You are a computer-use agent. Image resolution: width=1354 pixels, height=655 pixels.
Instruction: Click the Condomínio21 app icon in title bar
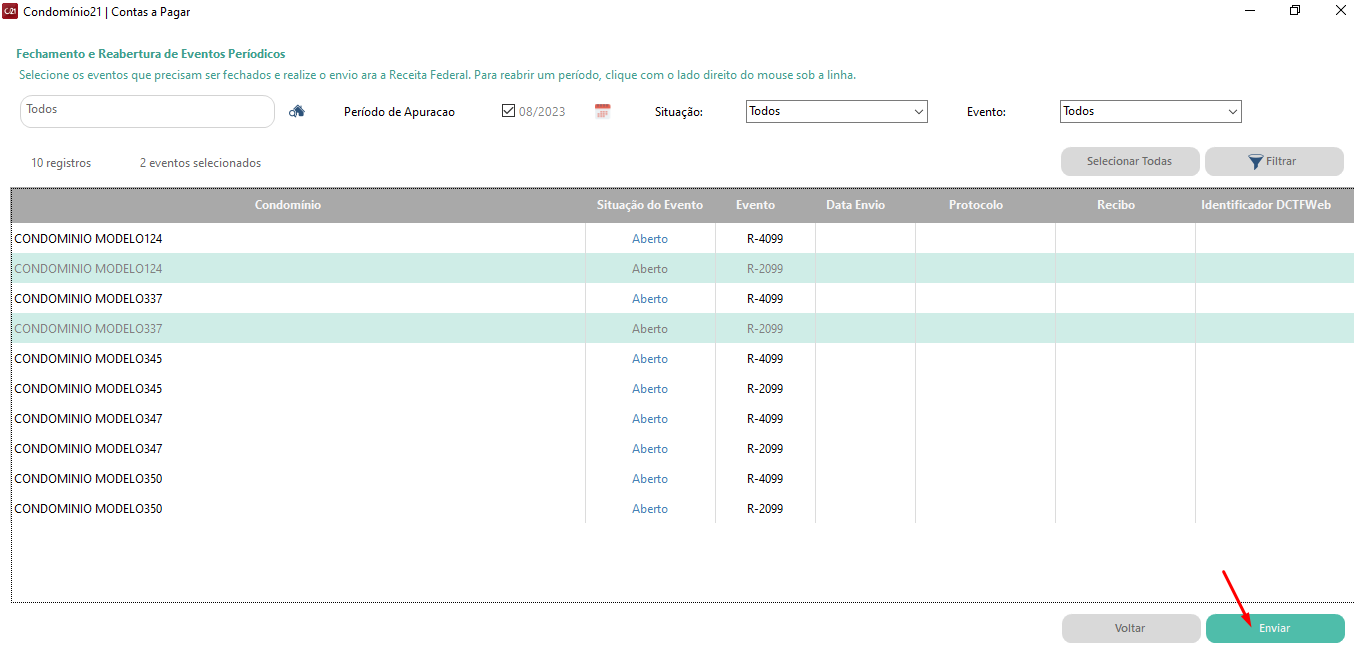(x=10, y=11)
